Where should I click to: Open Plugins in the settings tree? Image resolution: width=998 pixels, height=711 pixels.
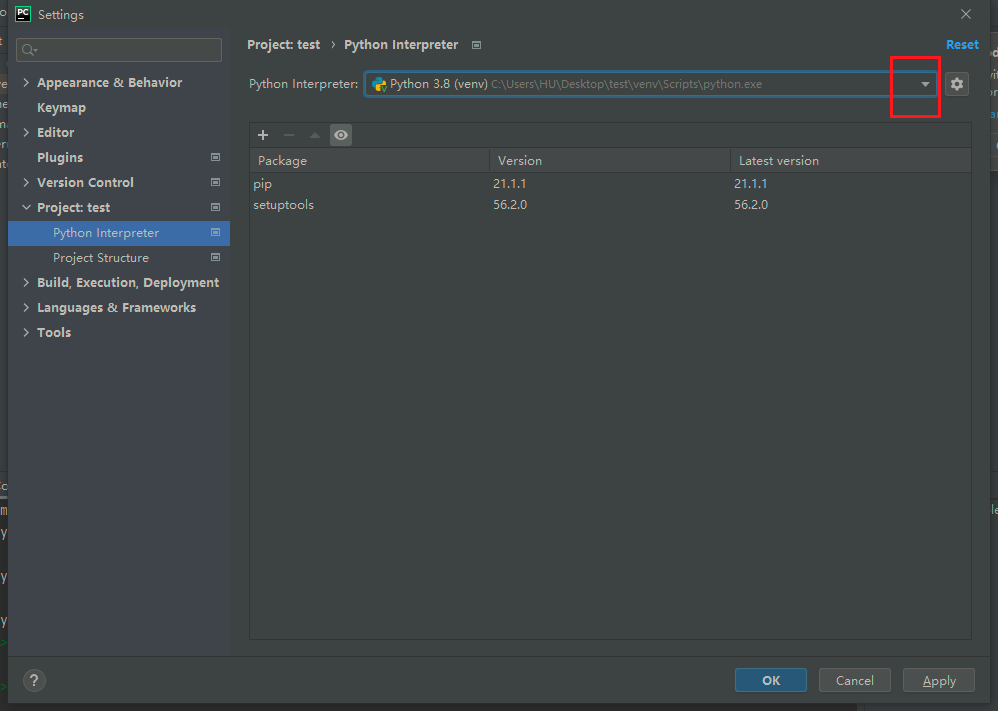(x=60, y=157)
